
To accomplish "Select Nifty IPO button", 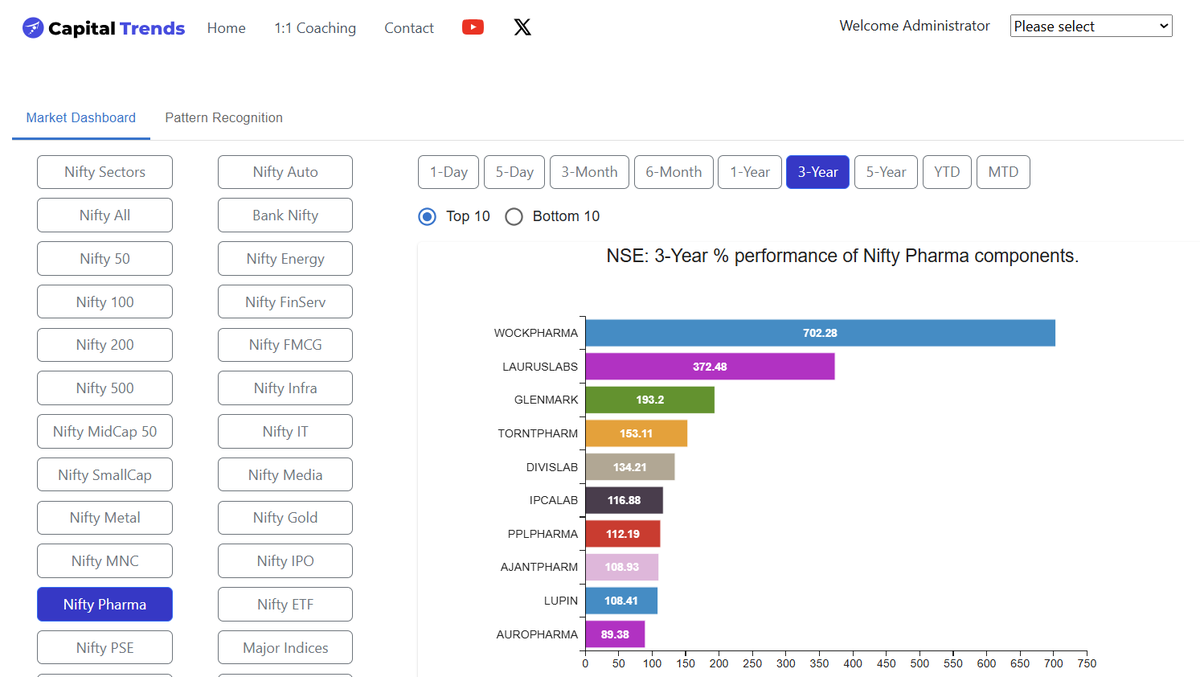I will pyautogui.click(x=285, y=561).
